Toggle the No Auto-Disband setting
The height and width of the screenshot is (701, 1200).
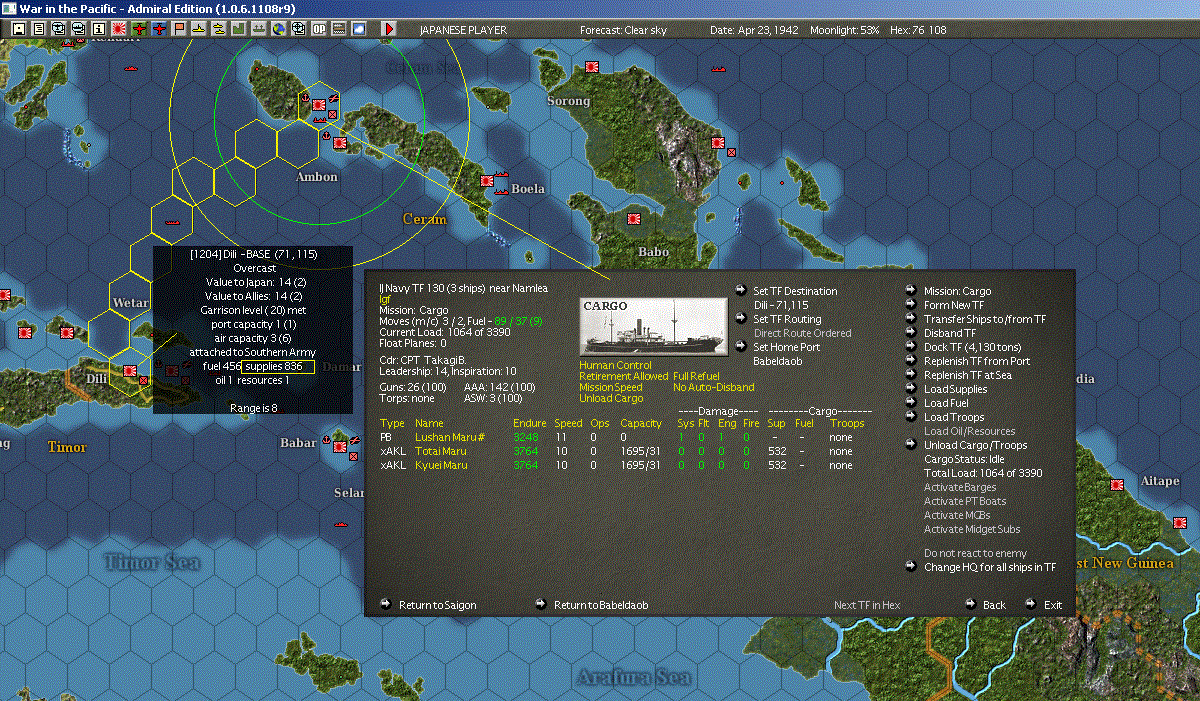714,387
